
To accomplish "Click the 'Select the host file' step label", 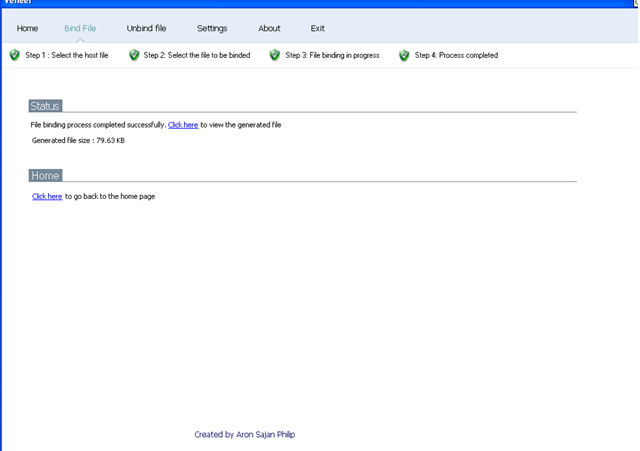I will pos(67,55).
